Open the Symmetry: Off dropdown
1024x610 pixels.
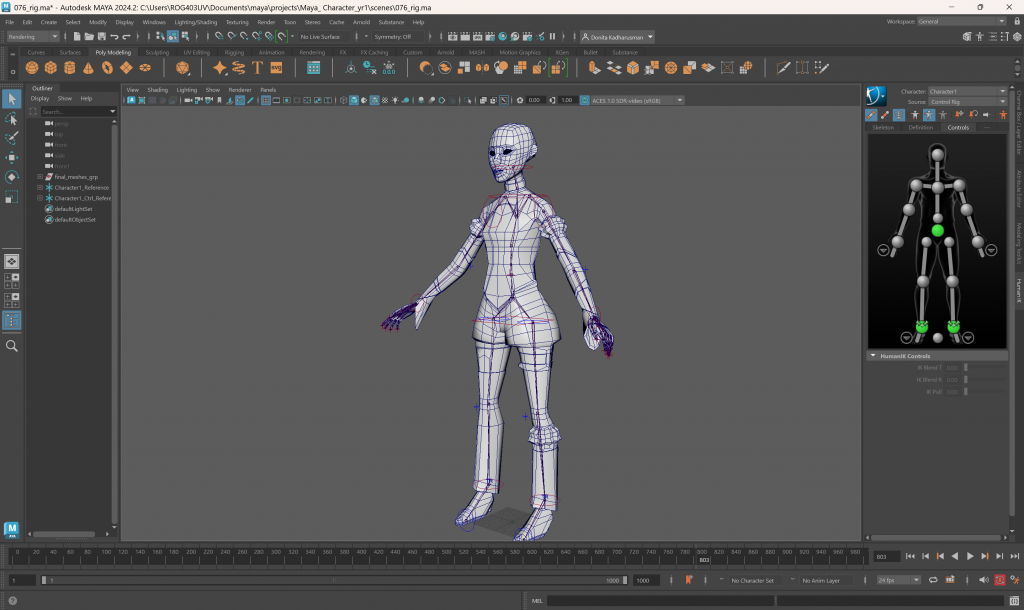click(398, 37)
